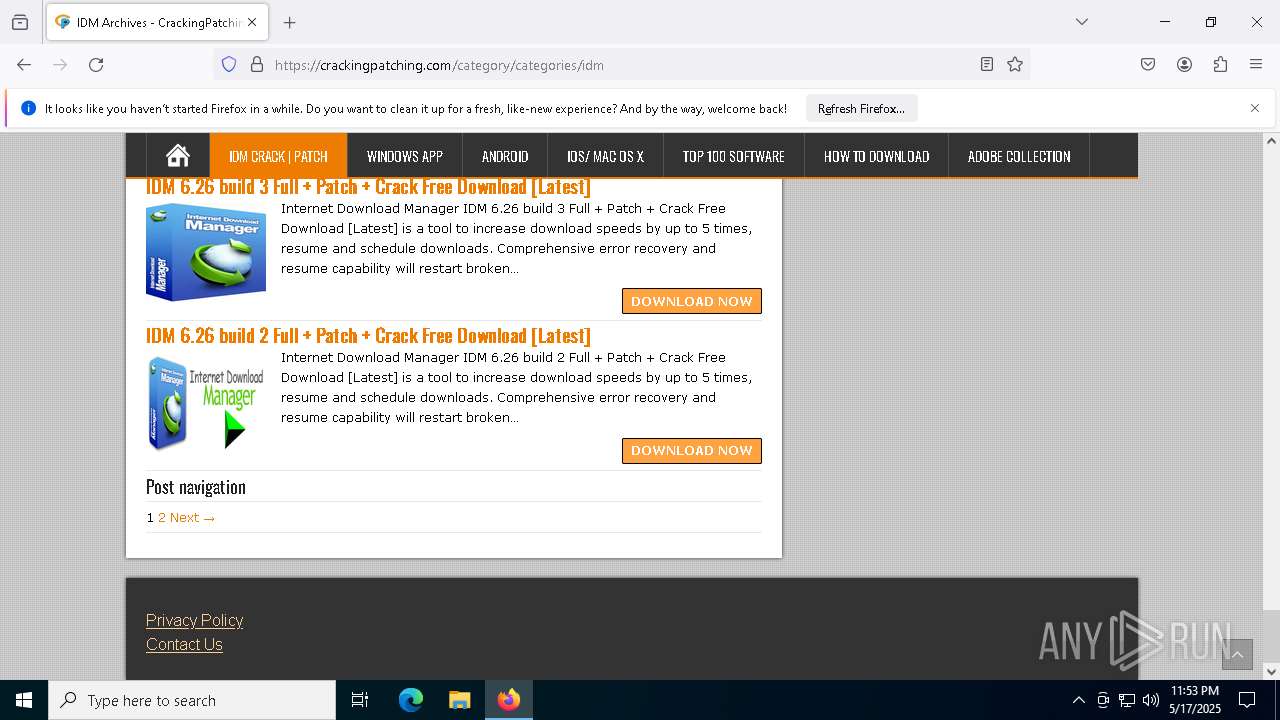
Task: Click the Firefox taskbar icon
Action: pos(509,700)
